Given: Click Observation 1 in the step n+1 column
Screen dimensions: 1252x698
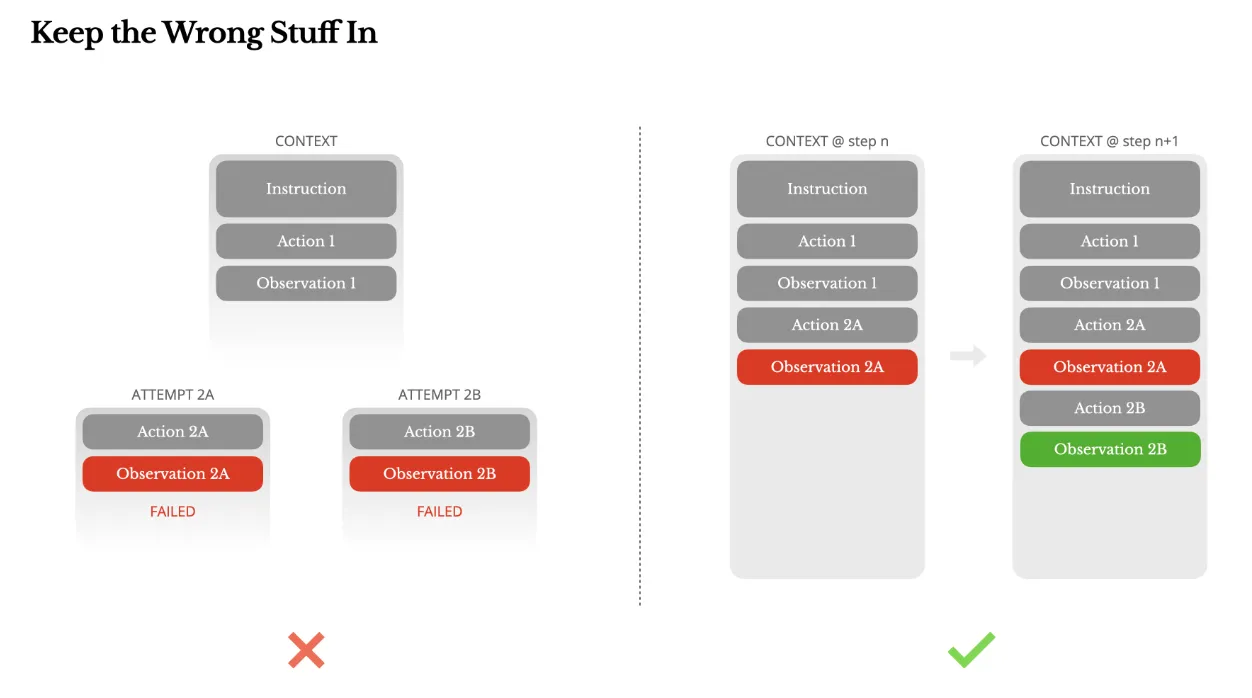Looking at the screenshot, I should tap(1110, 283).
